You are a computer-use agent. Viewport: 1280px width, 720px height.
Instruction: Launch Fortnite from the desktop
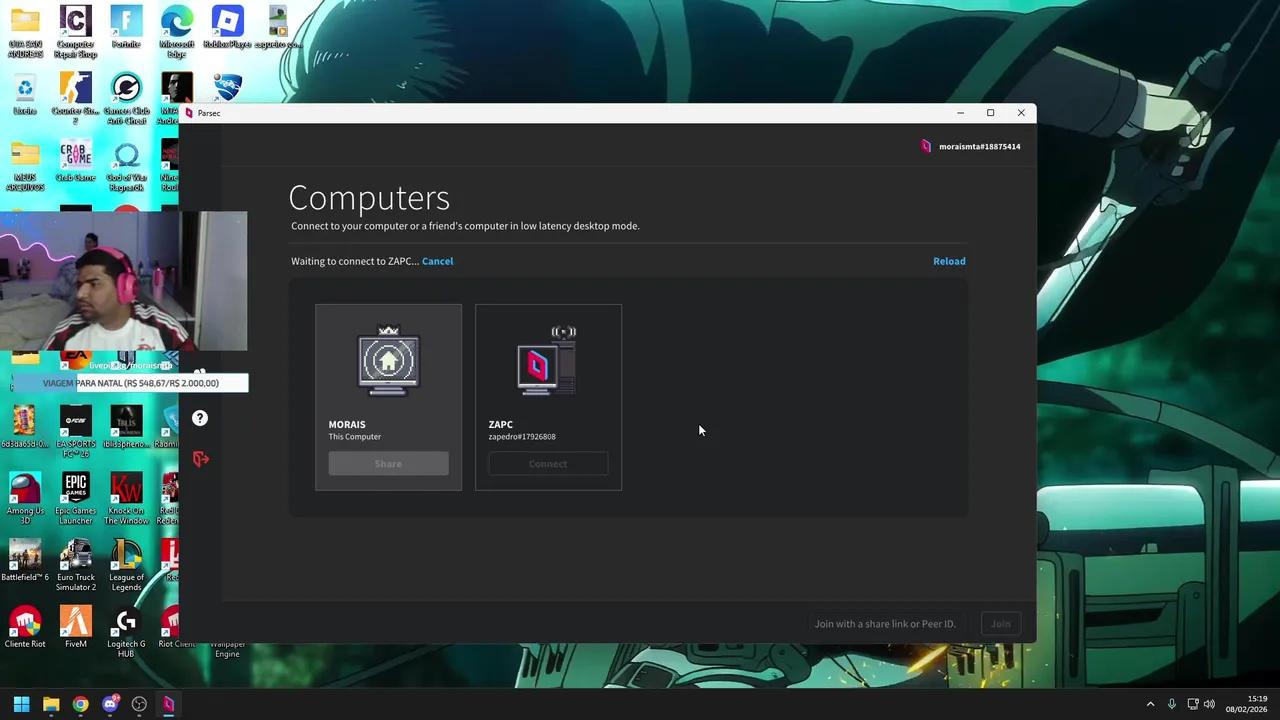[126, 28]
